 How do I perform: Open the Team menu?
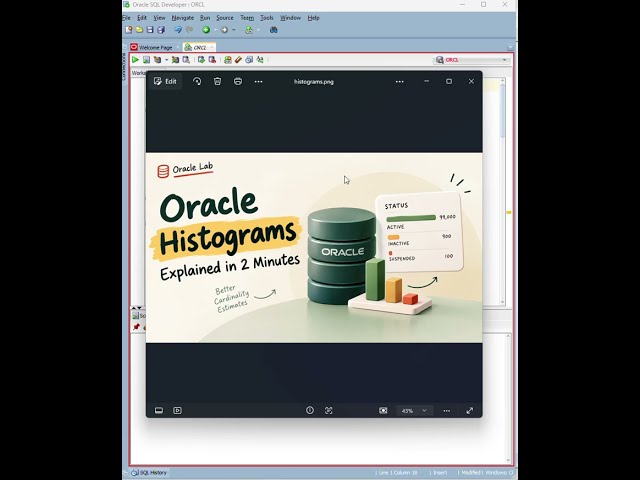[247, 18]
